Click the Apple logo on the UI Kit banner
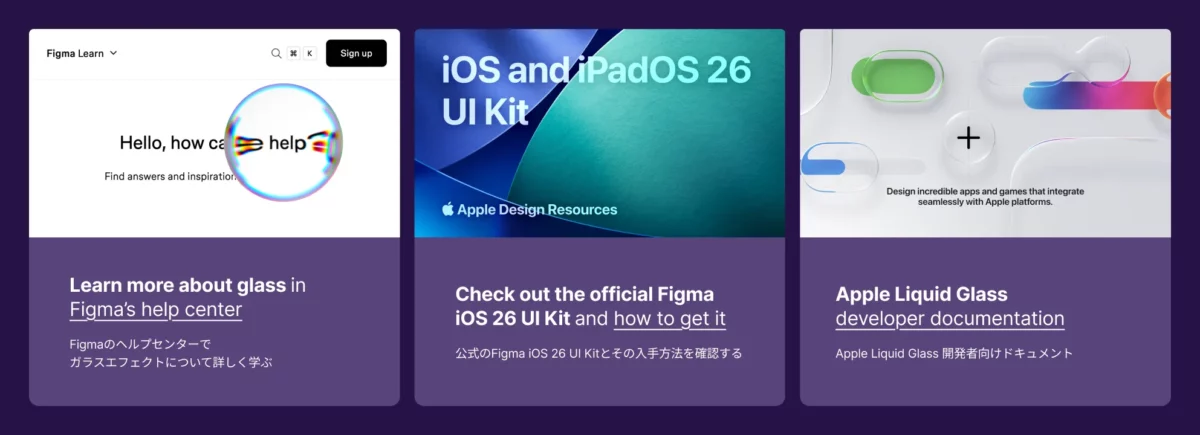The height and width of the screenshot is (435, 1200). pos(448,209)
